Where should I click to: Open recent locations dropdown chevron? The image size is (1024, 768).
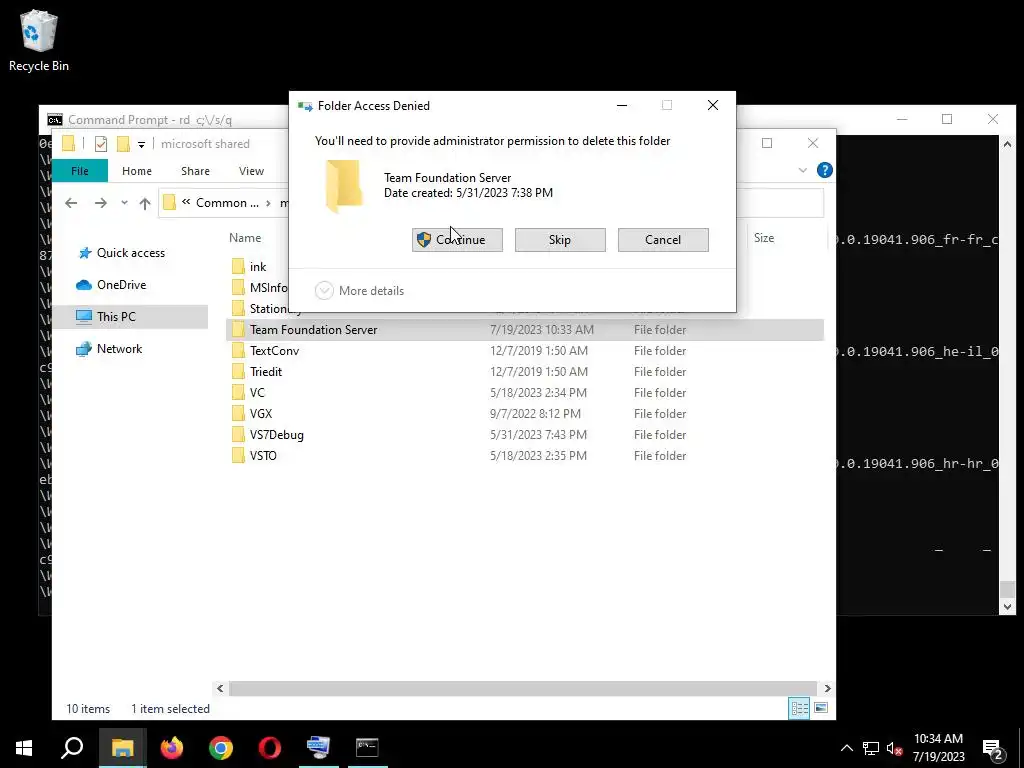coord(124,203)
